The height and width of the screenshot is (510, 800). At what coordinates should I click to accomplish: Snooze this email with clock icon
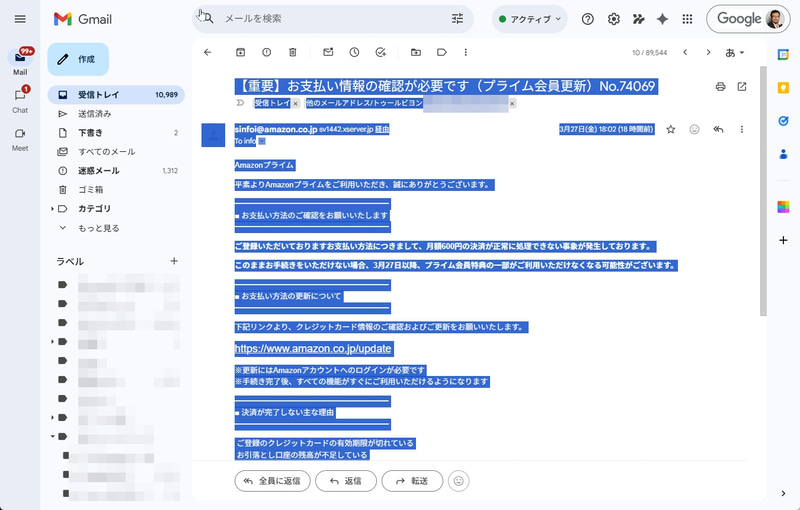(354, 52)
